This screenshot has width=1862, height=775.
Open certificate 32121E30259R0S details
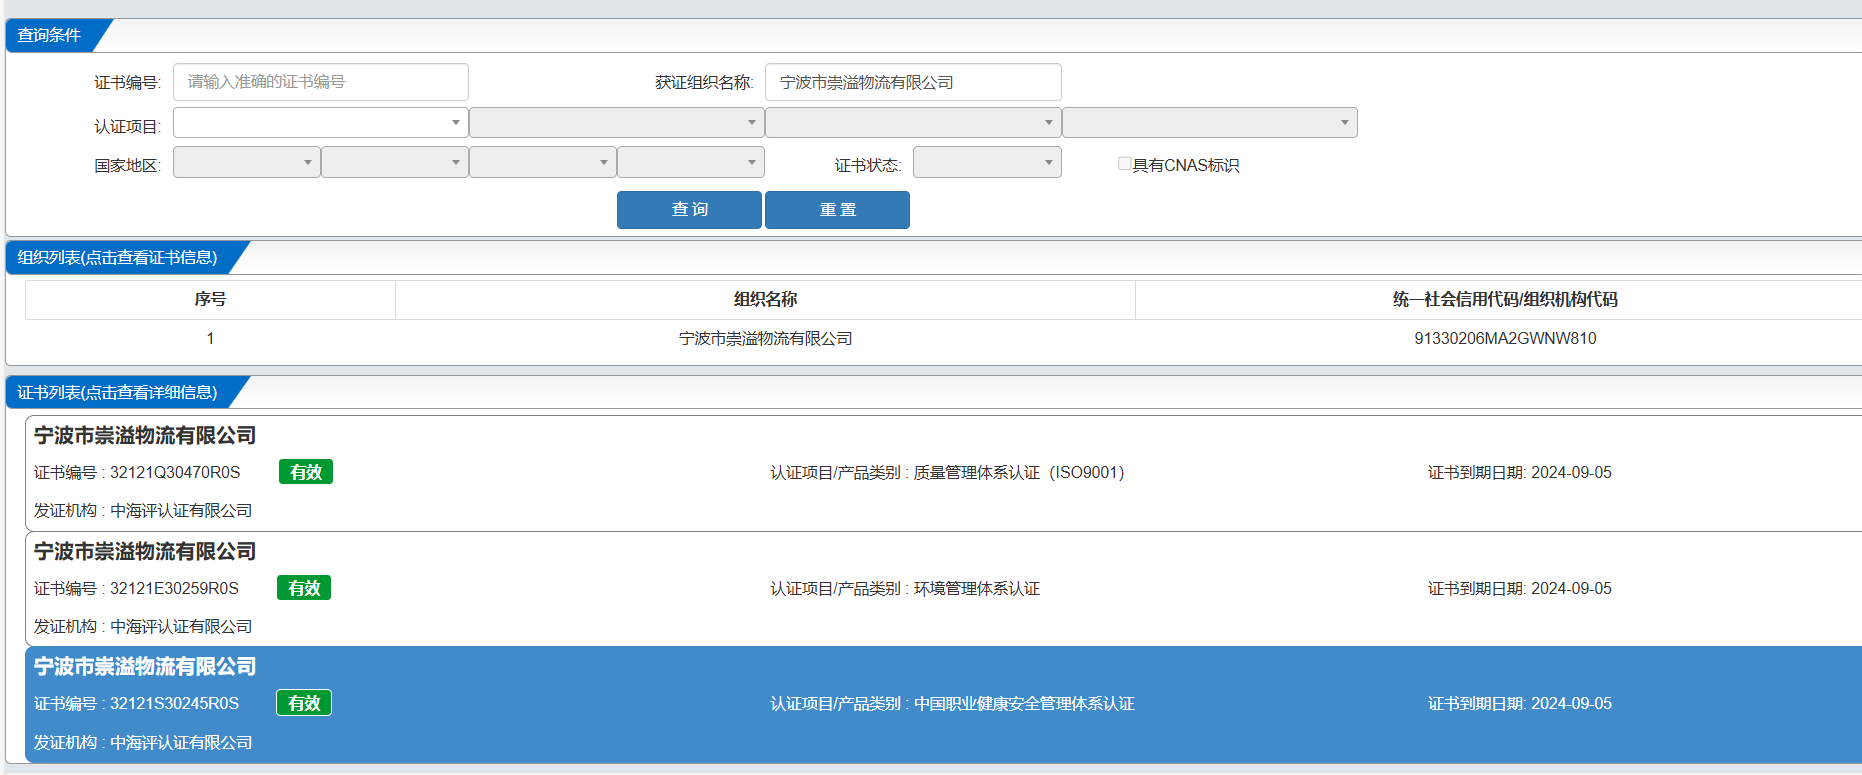[x=943, y=589]
